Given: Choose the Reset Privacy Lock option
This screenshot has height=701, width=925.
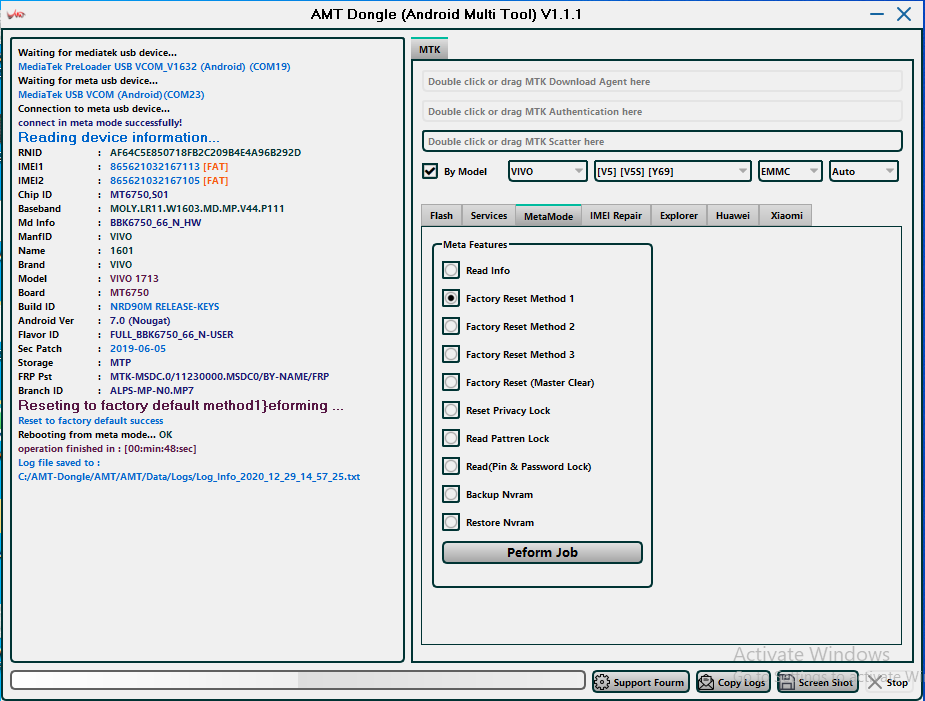Looking at the screenshot, I should coord(452,410).
